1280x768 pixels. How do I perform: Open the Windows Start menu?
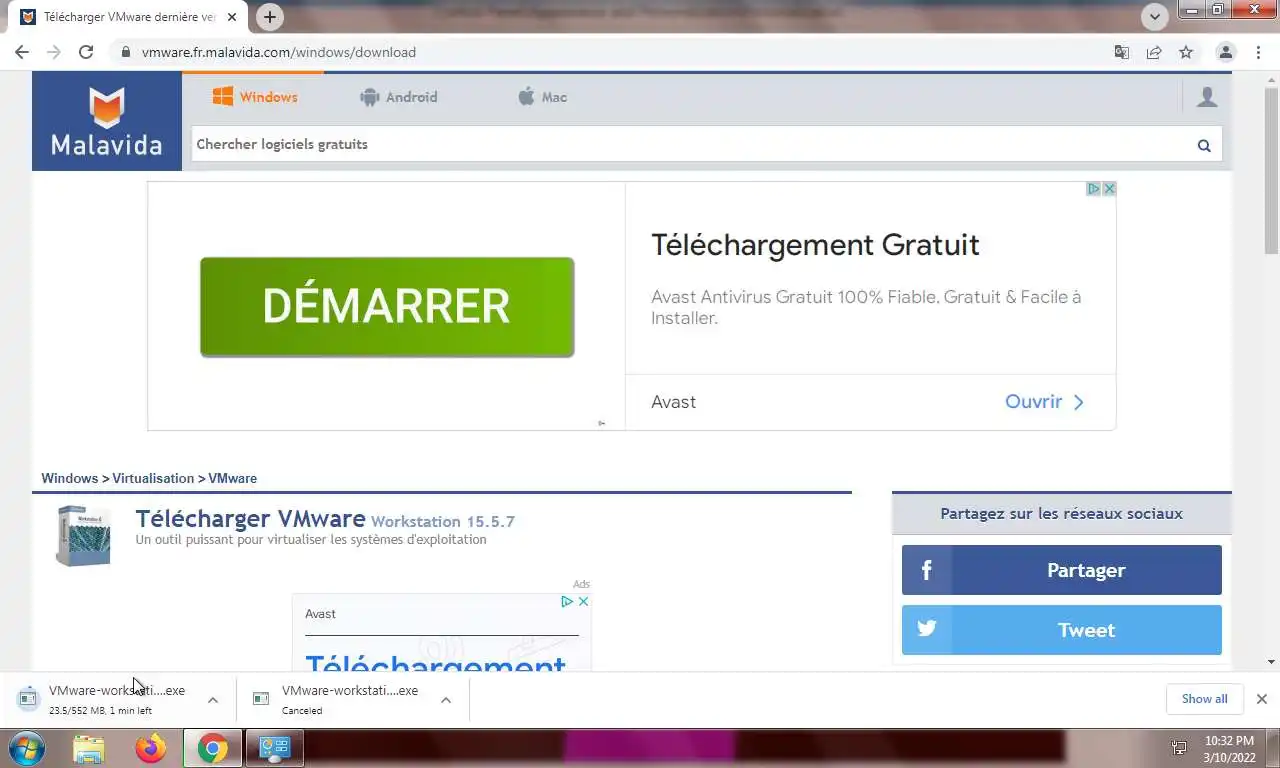26,748
